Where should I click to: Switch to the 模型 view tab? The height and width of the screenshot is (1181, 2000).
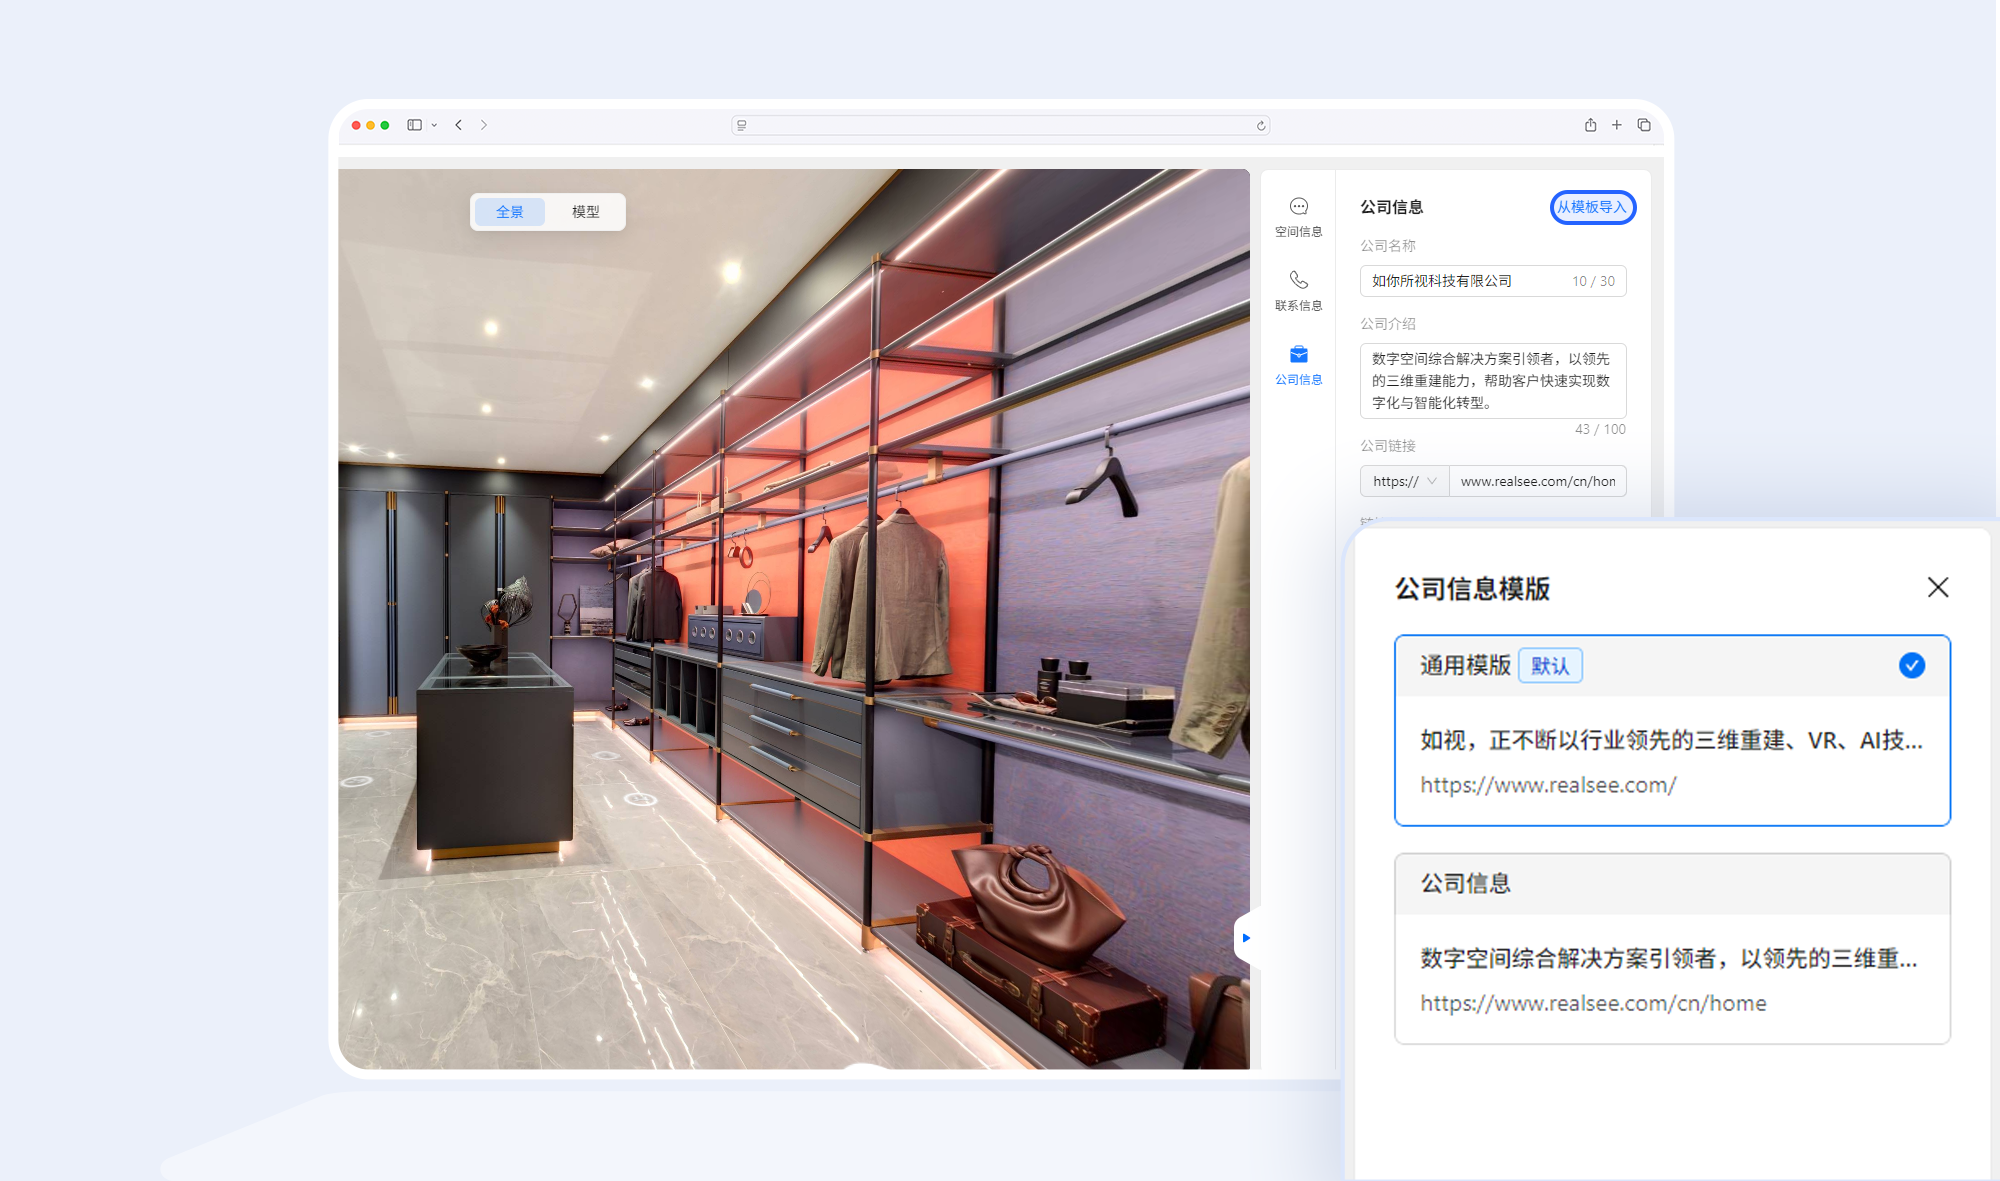click(585, 212)
